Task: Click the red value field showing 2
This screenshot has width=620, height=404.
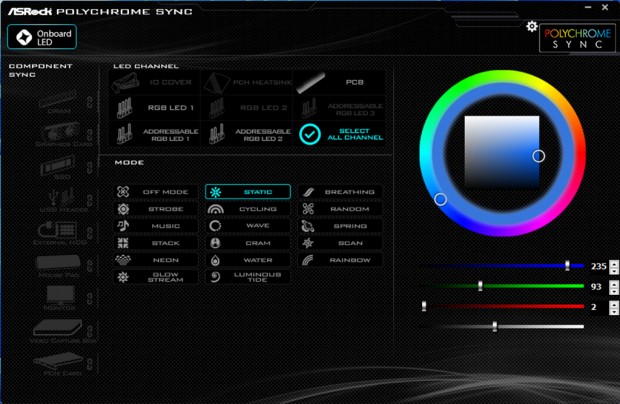Action: pos(598,307)
